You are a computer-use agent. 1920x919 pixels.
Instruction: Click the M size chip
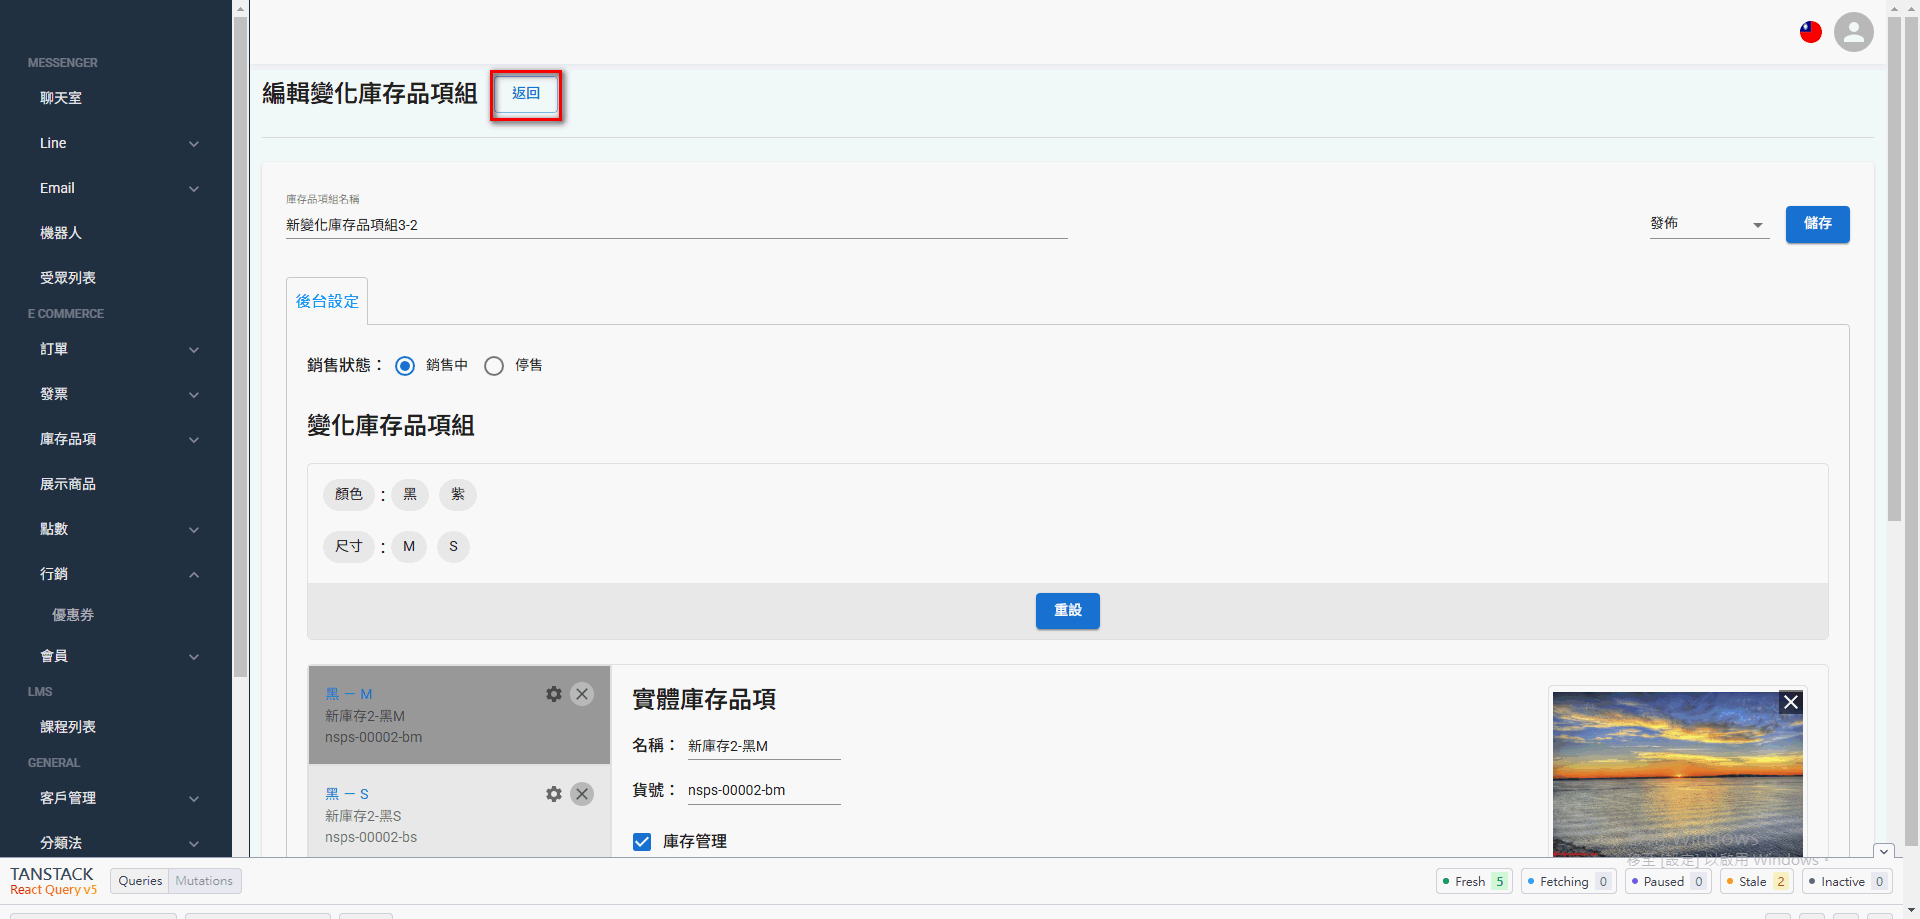(409, 547)
